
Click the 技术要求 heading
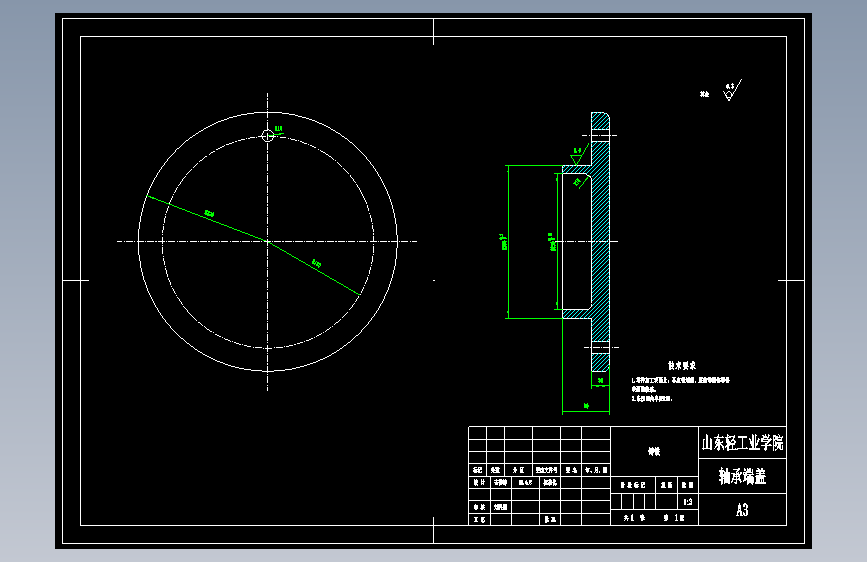(x=682, y=366)
